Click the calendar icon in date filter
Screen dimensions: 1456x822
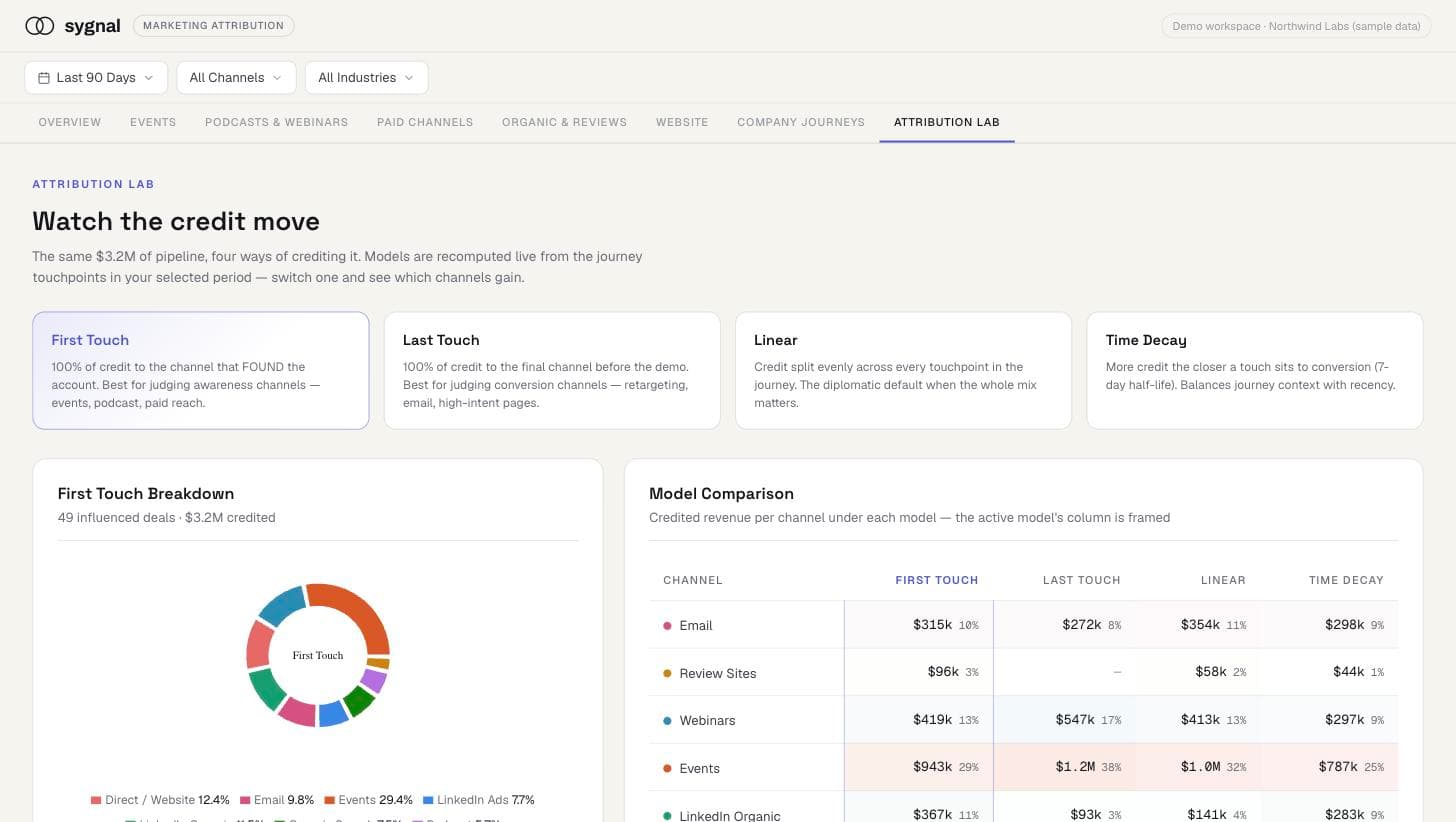pyautogui.click(x=44, y=78)
